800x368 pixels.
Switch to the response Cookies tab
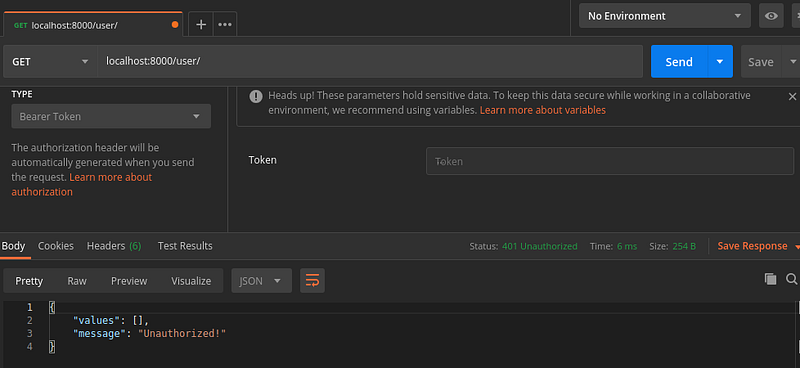(x=56, y=246)
